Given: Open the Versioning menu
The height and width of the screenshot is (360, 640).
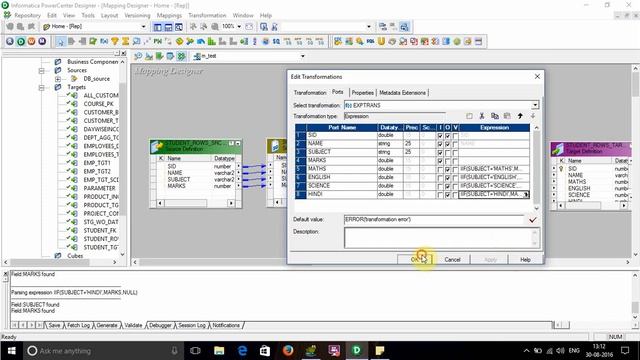Looking at the screenshot, I should tap(137, 16).
